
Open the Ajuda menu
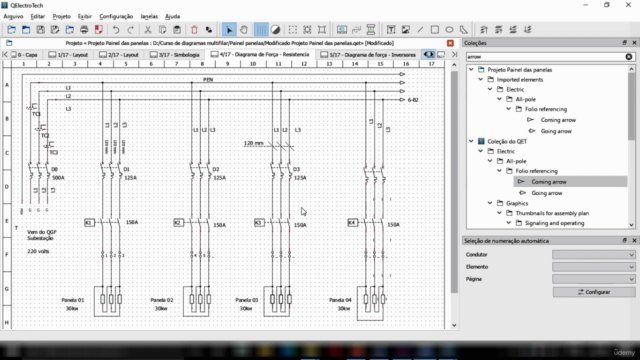[x=173, y=16]
